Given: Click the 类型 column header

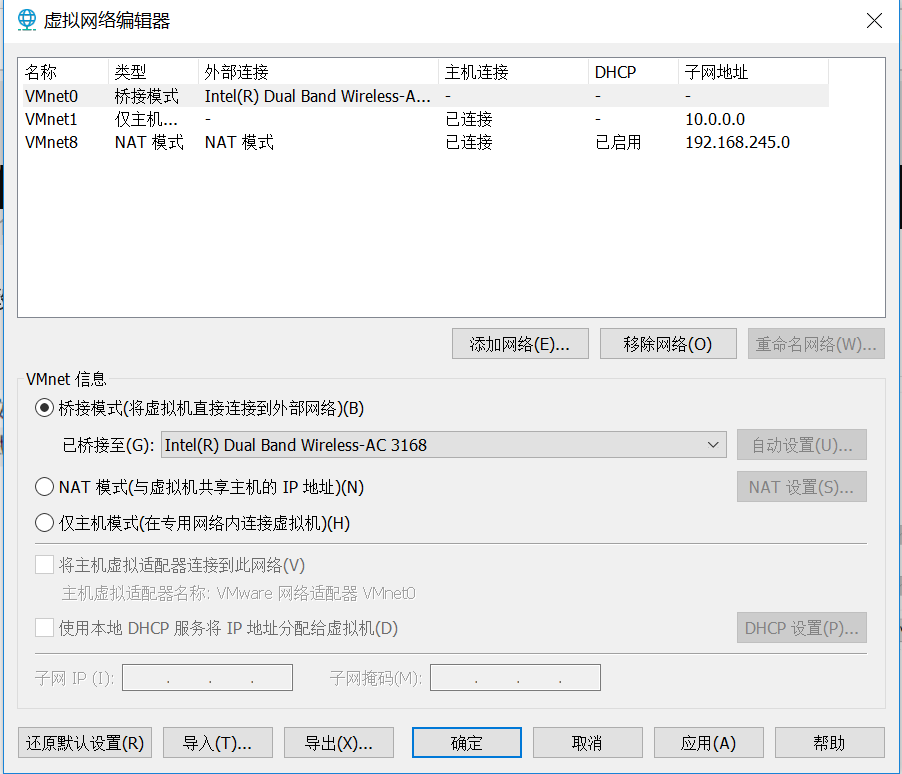Looking at the screenshot, I should click(154, 72).
